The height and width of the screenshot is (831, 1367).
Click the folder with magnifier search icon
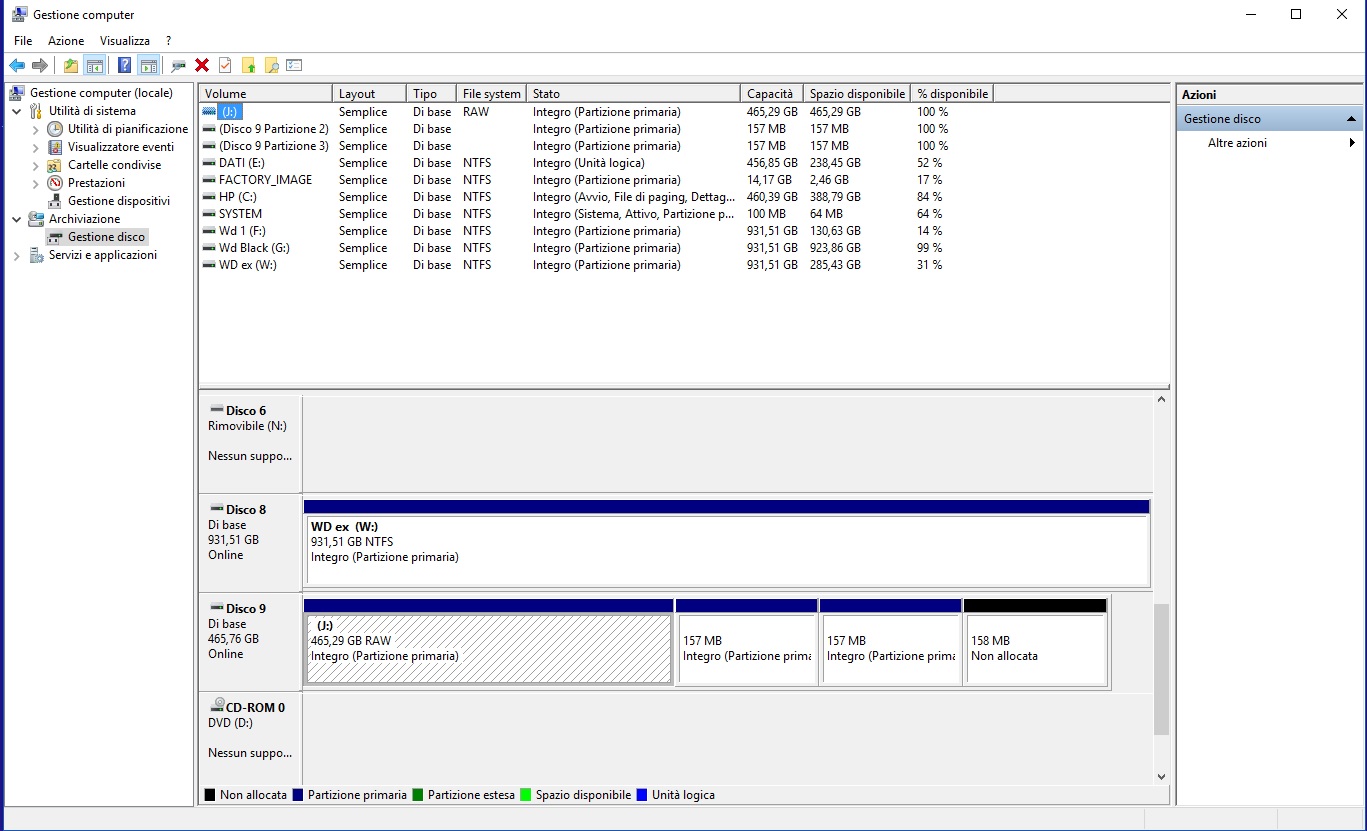click(x=271, y=65)
